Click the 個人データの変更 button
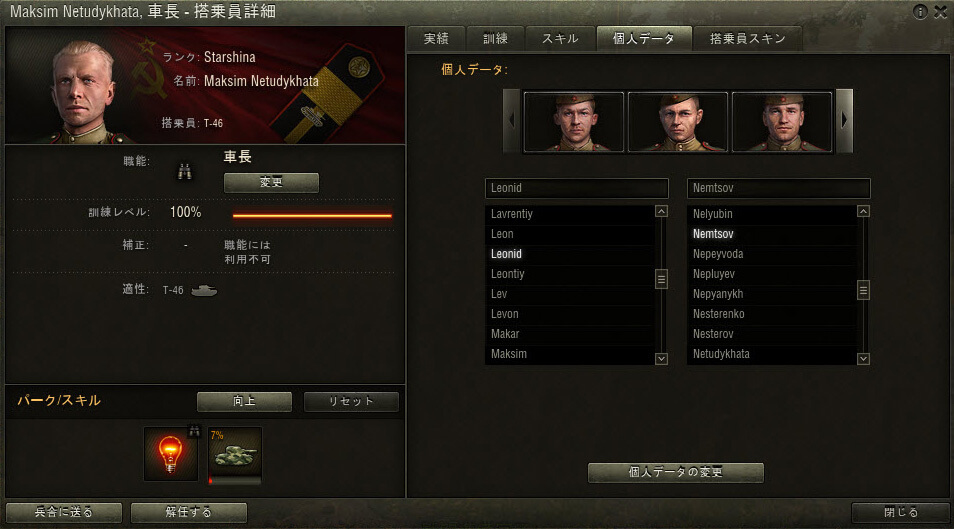954x529 pixels. [x=675, y=472]
